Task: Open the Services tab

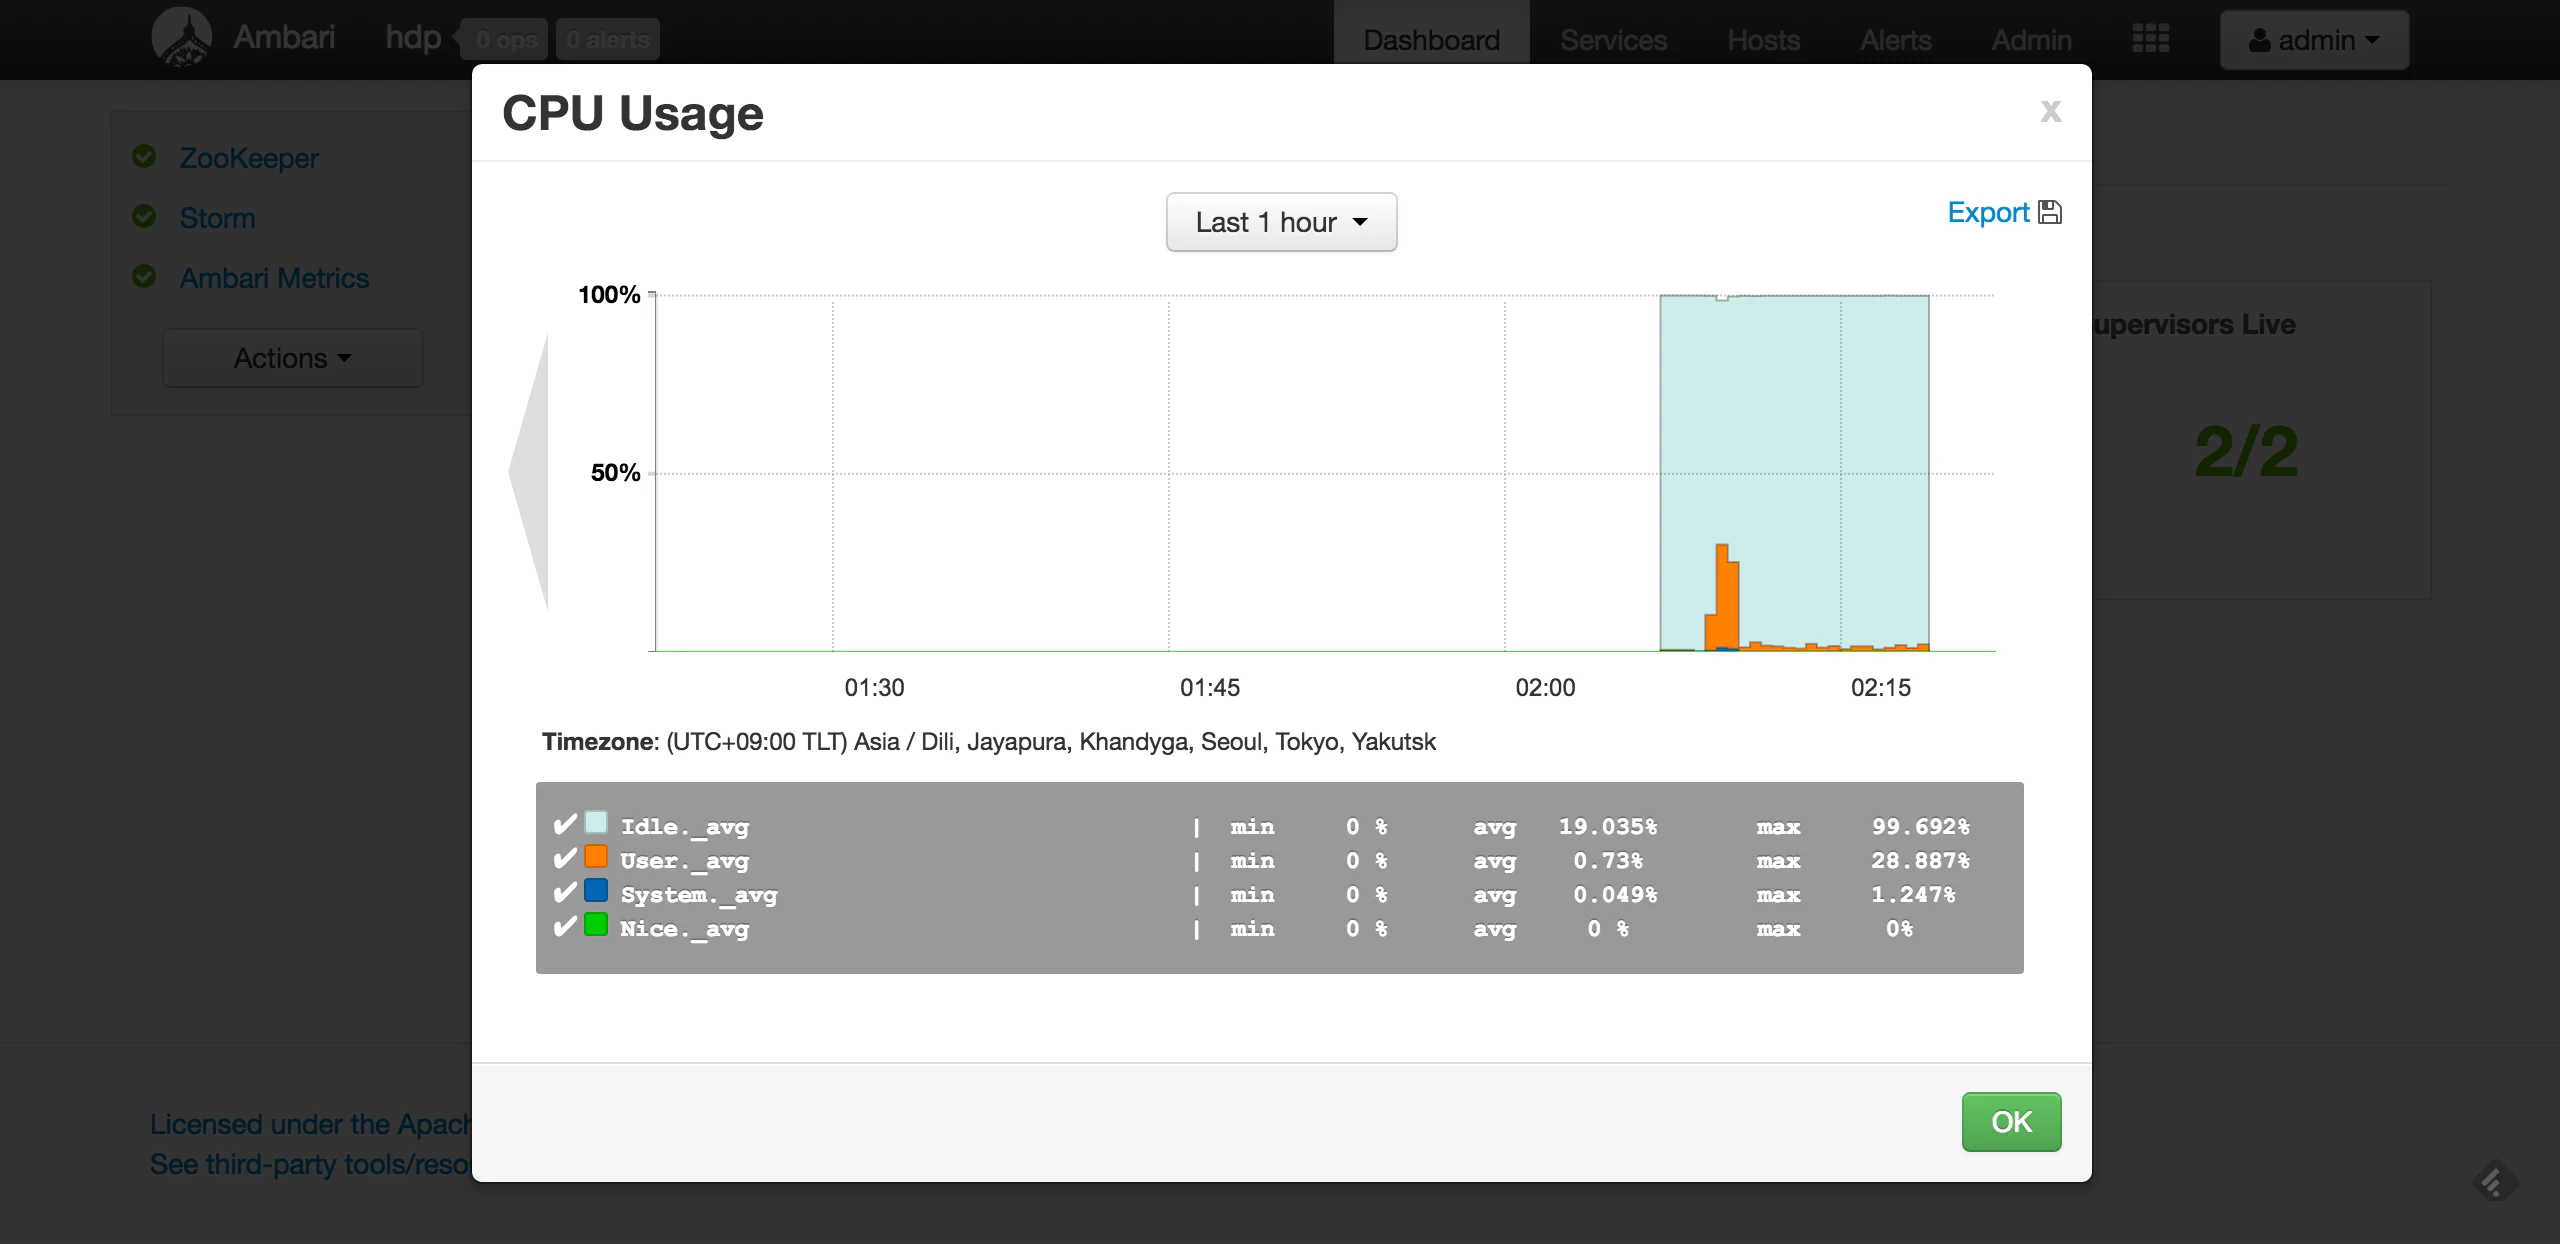Action: coord(1614,40)
